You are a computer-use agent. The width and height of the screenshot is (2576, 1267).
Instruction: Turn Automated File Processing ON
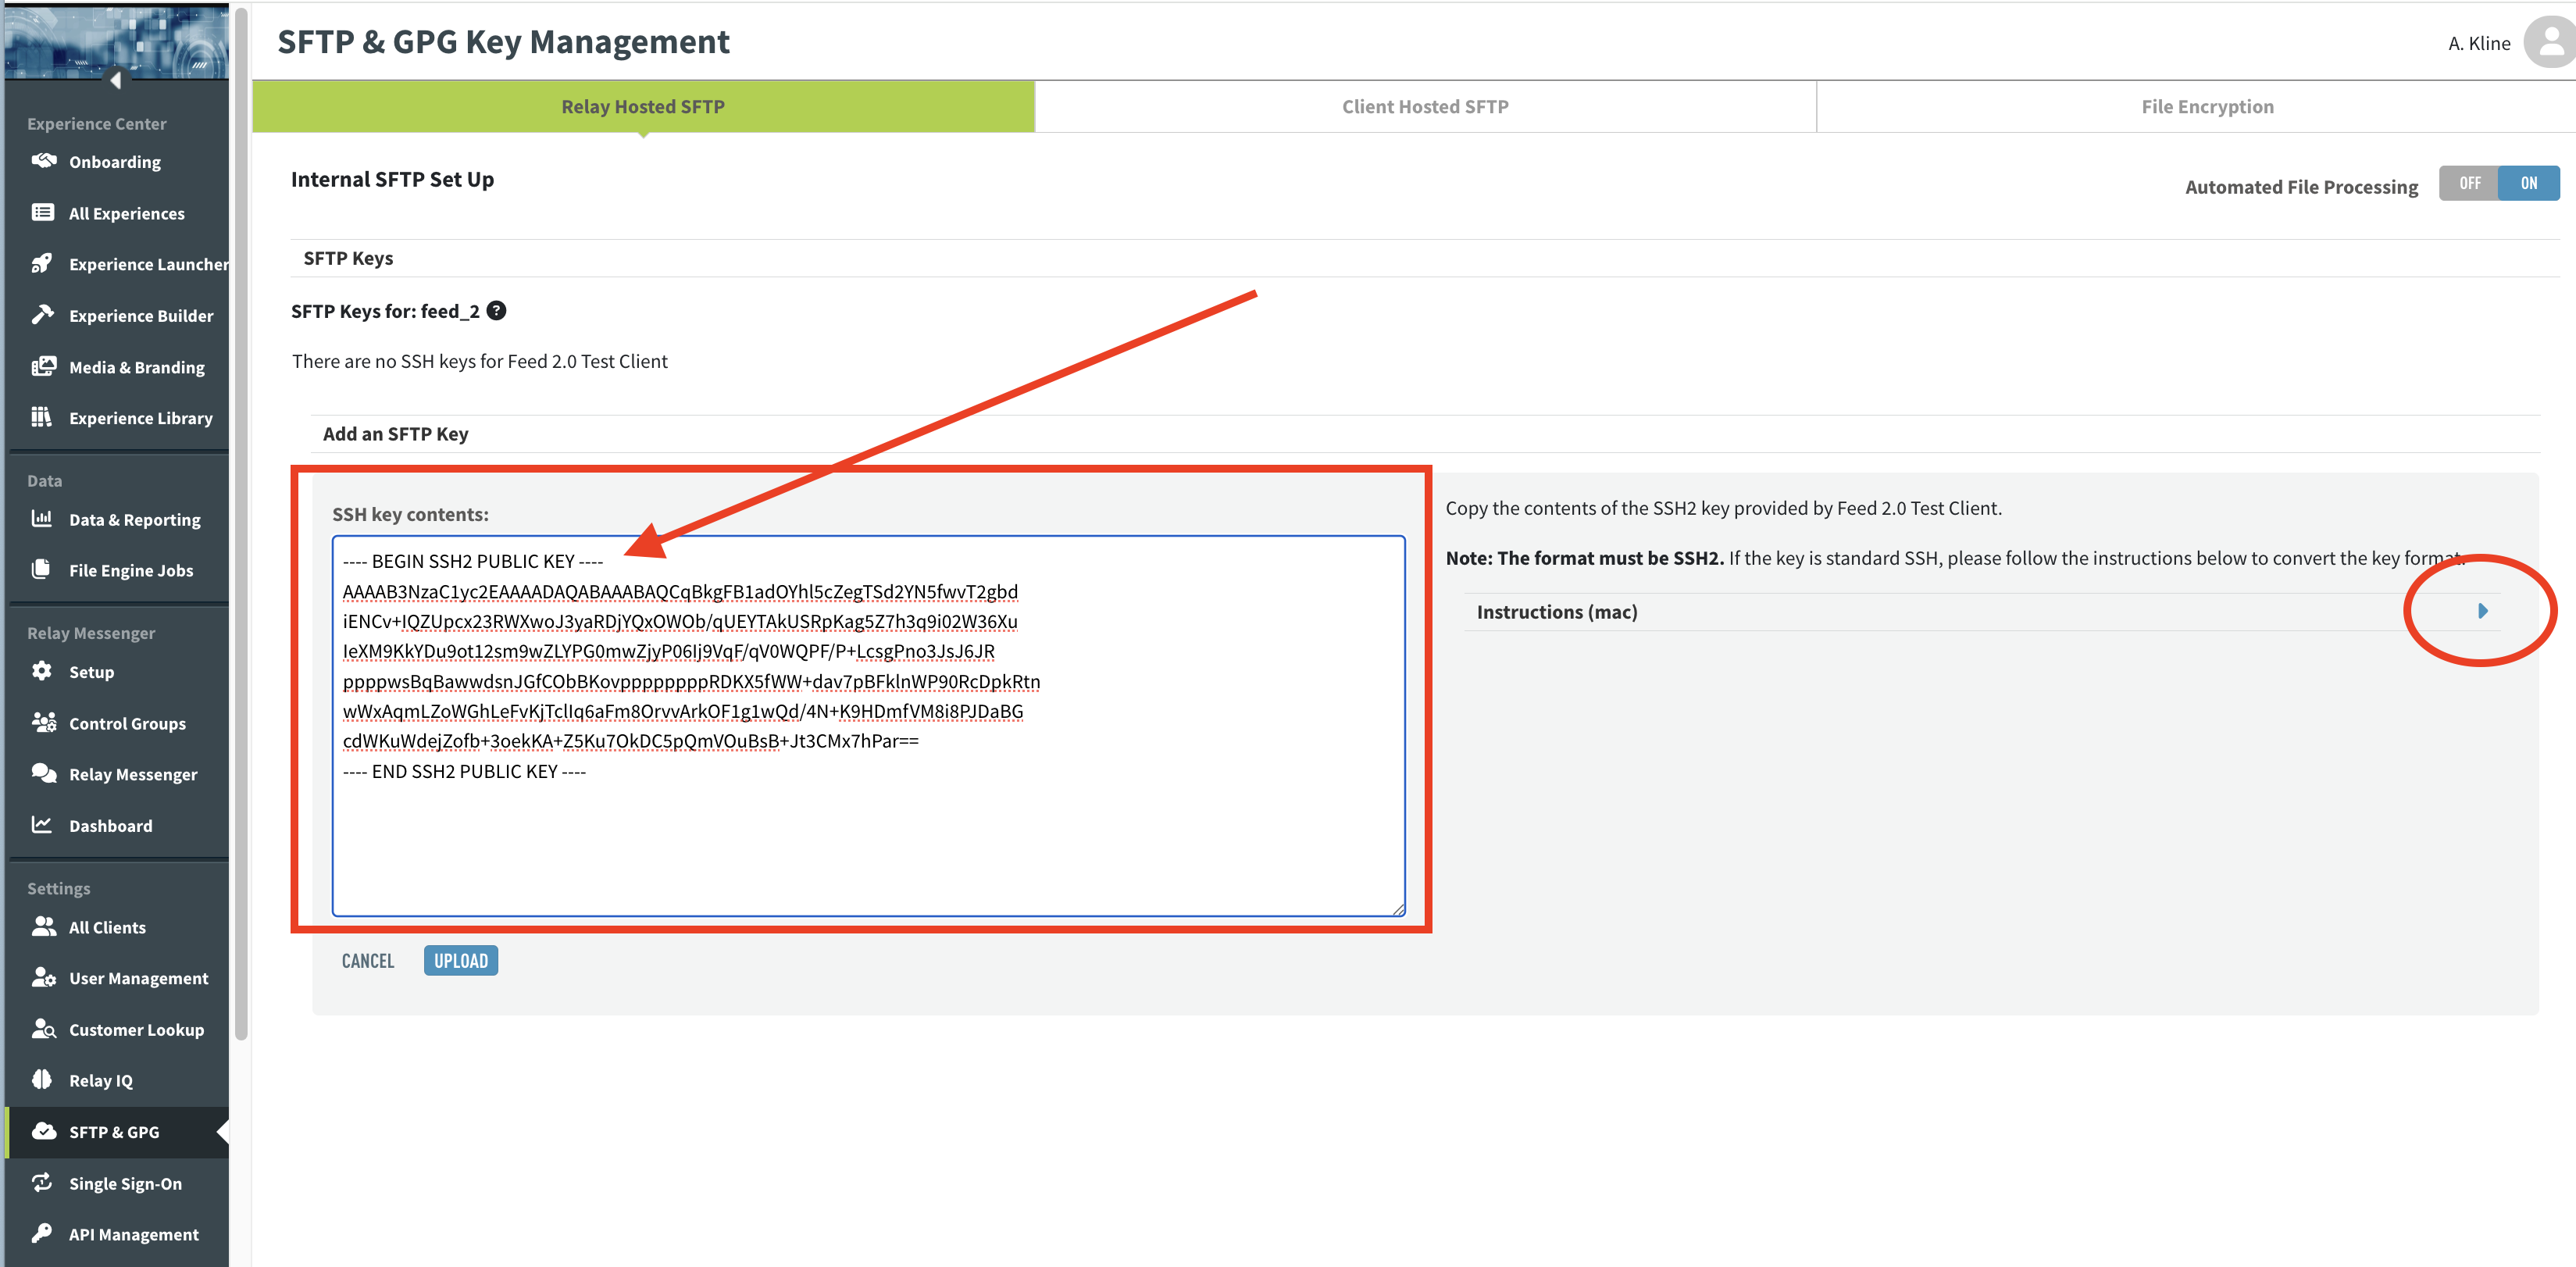(x=2529, y=183)
